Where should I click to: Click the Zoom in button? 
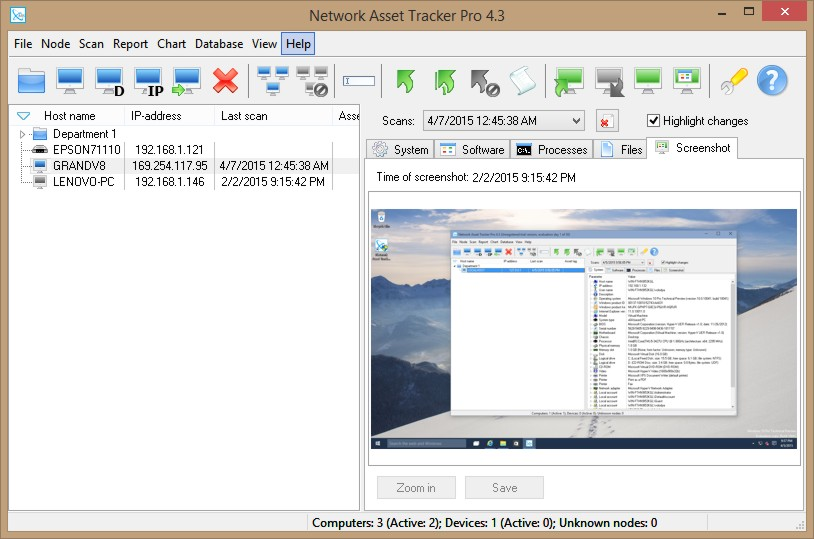pos(416,488)
